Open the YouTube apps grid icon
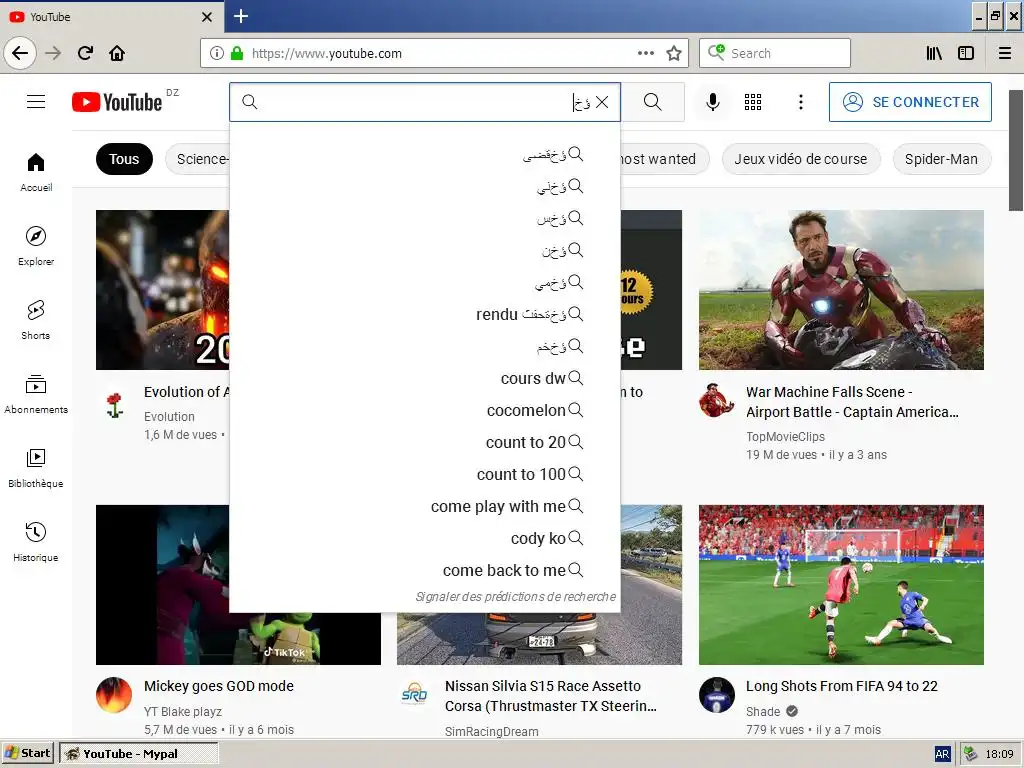Screen dimensions: 1024x768 click(753, 102)
